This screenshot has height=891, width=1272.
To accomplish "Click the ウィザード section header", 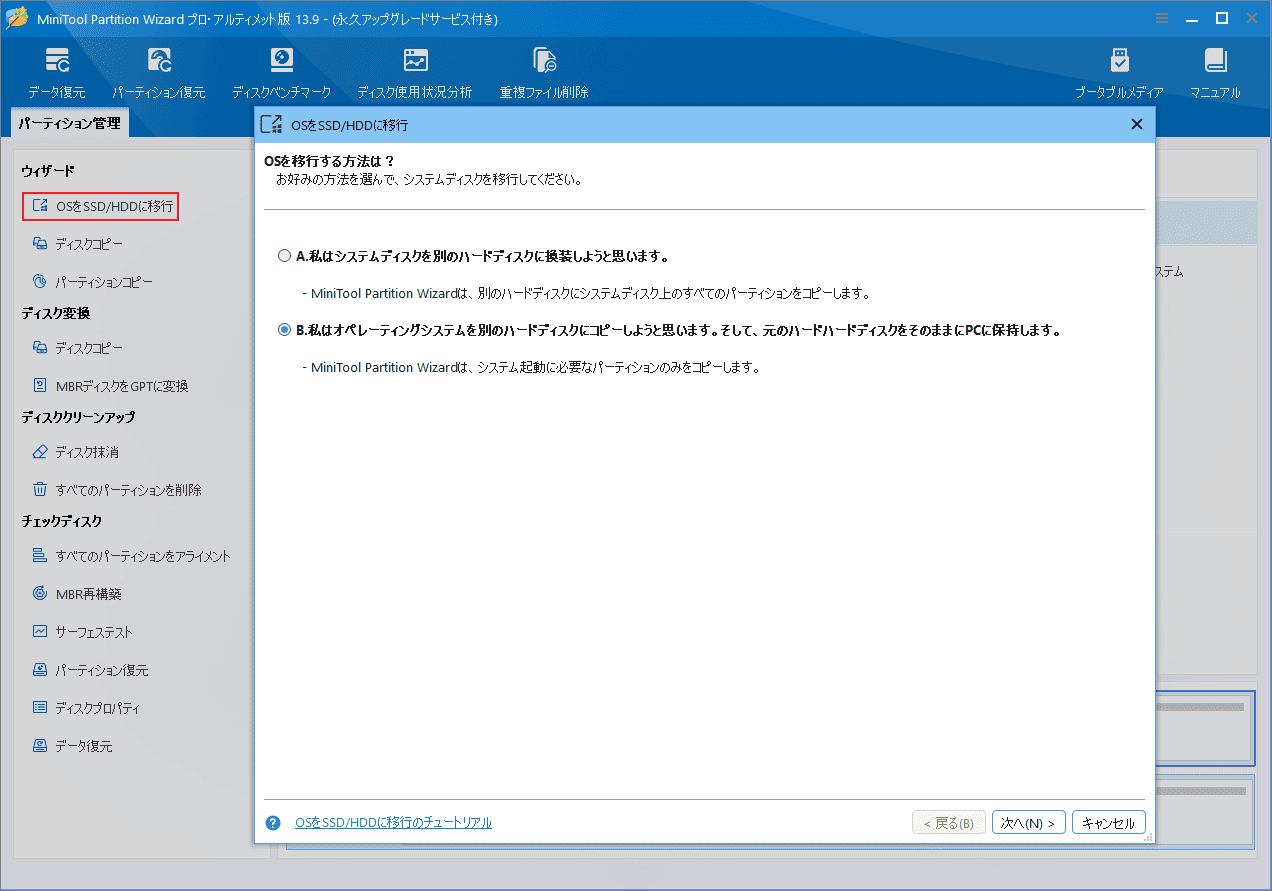I will coord(48,172).
